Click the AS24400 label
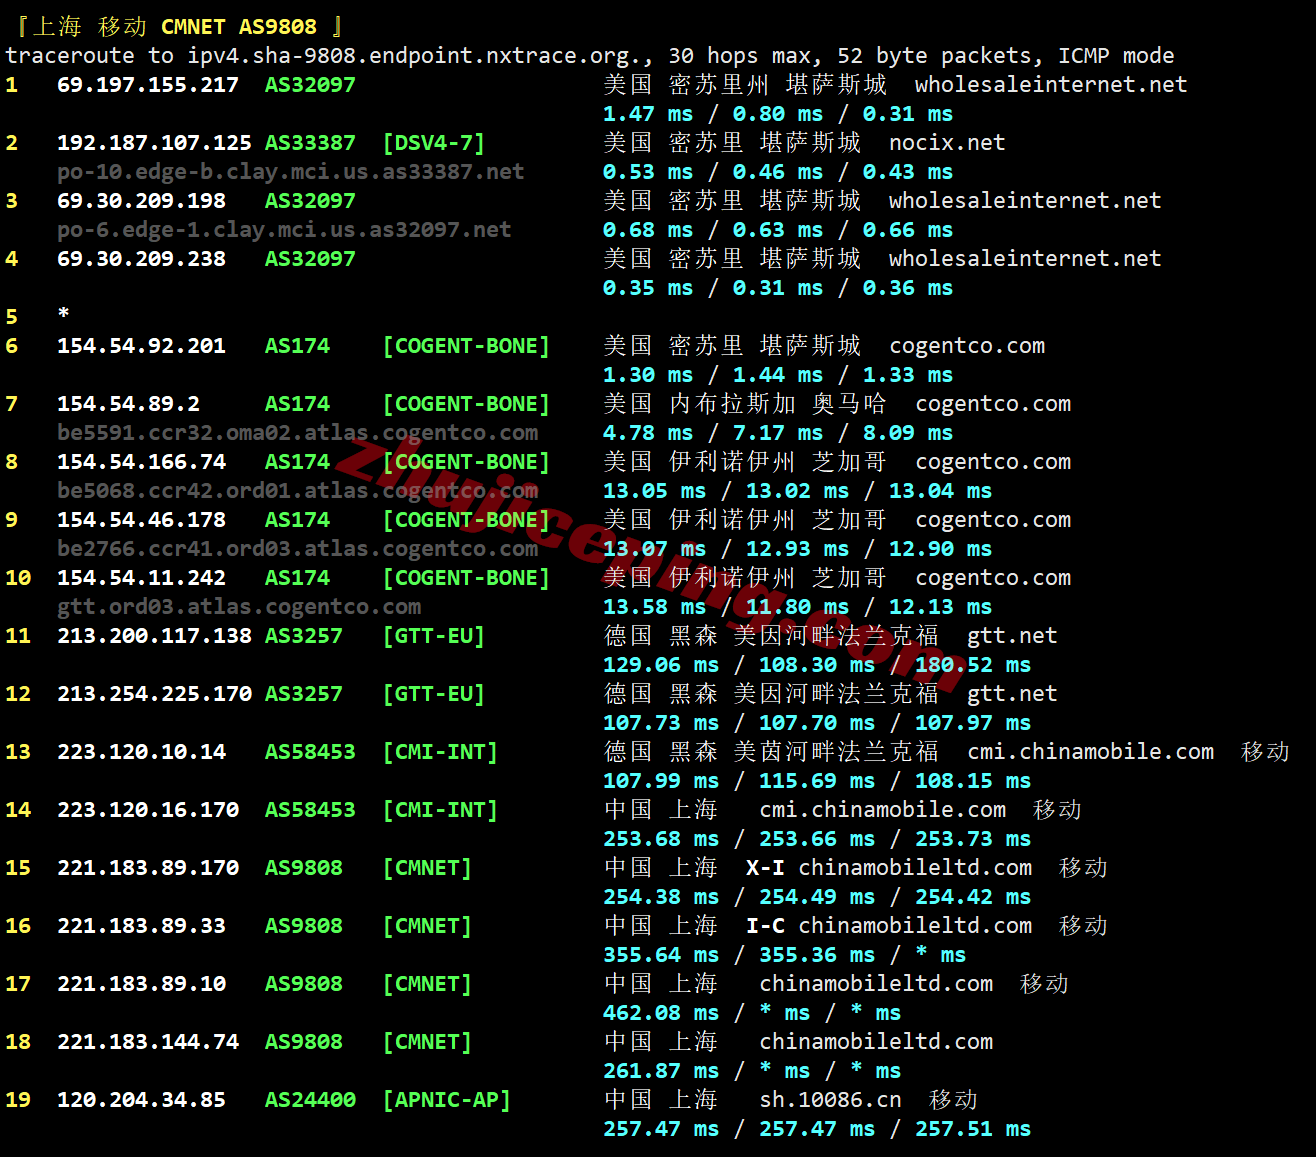Image resolution: width=1316 pixels, height=1157 pixels. pos(310,1100)
